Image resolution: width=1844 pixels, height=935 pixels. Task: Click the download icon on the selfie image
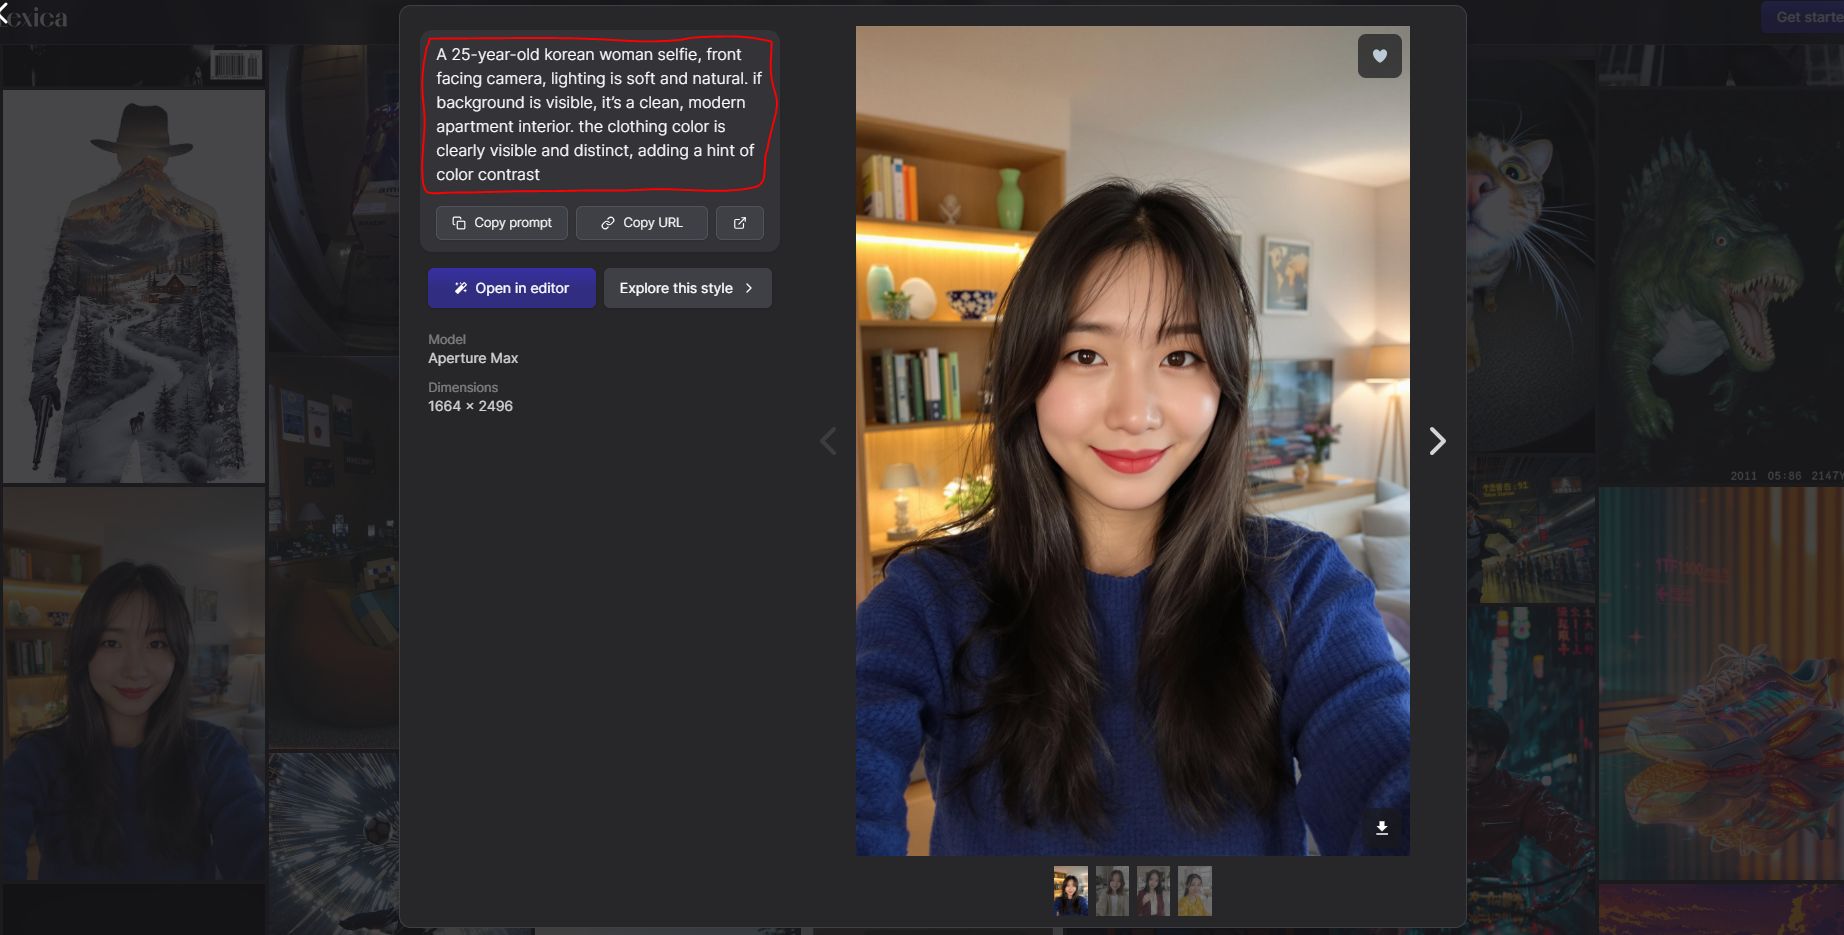click(x=1382, y=827)
